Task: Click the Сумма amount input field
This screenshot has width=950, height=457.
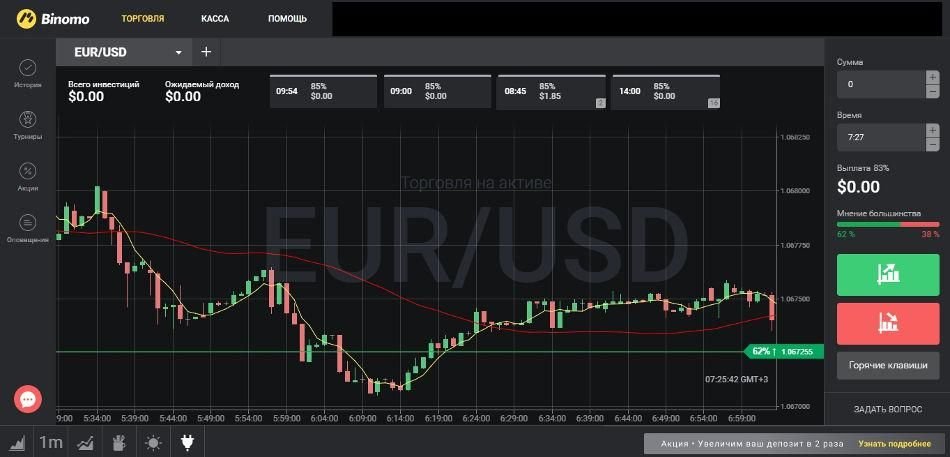Action: coord(882,84)
